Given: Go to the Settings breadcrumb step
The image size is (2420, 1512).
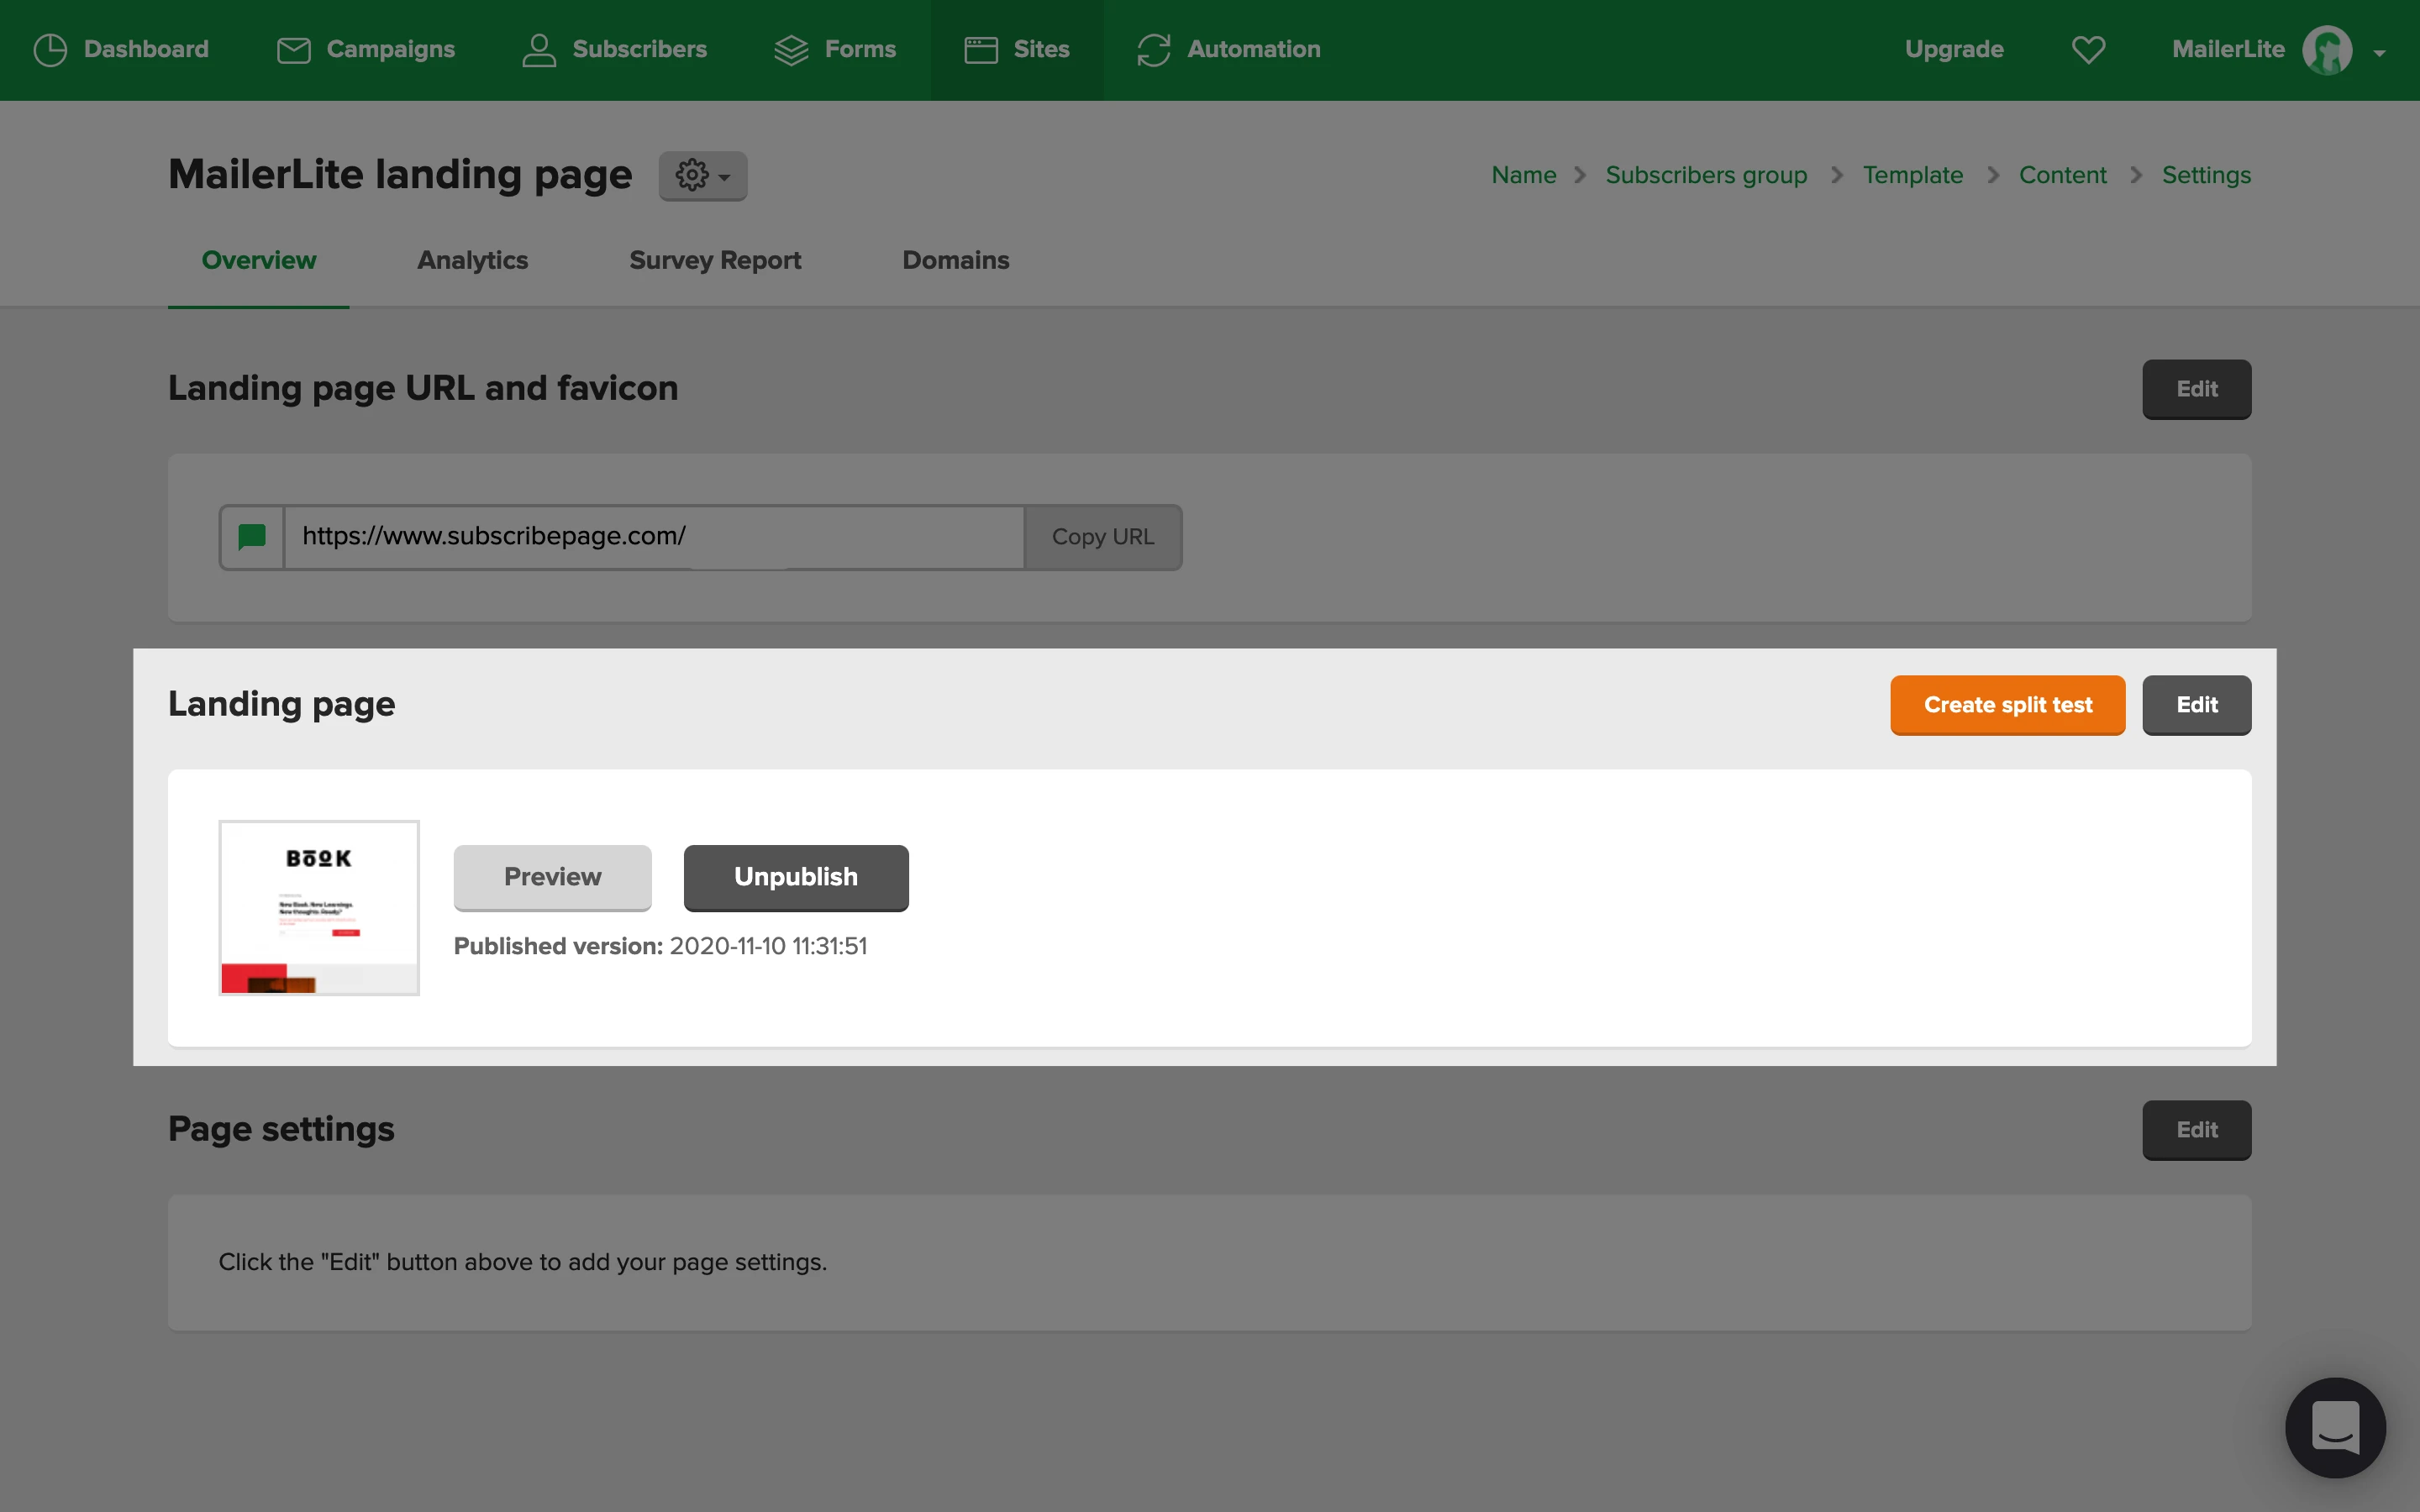Looking at the screenshot, I should coord(2206,175).
